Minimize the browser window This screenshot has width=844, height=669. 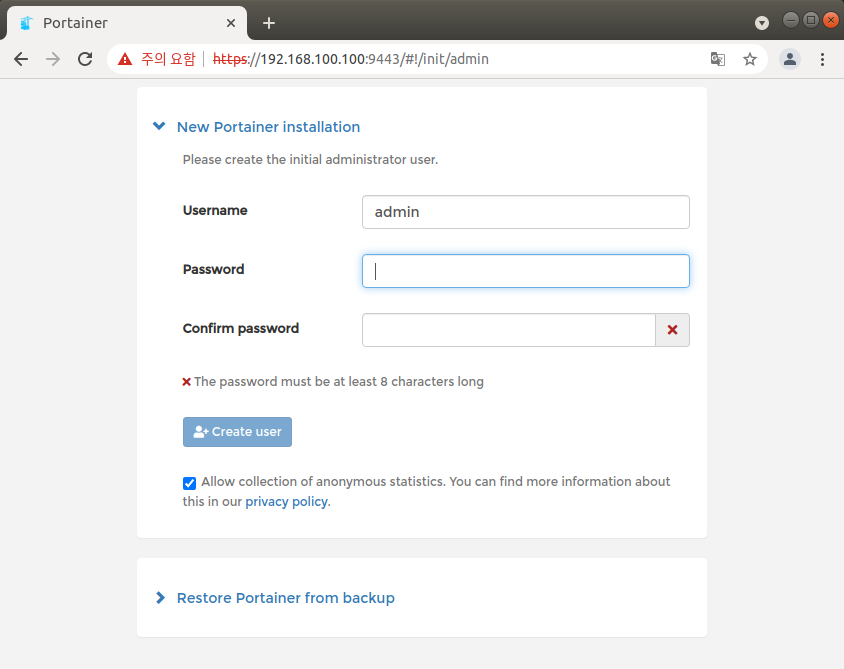791,20
